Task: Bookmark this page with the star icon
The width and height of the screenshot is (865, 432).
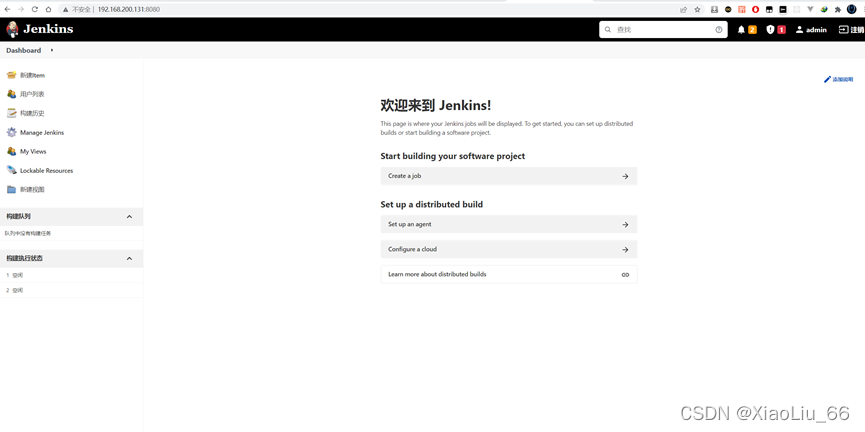Action: tap(697, 9)
